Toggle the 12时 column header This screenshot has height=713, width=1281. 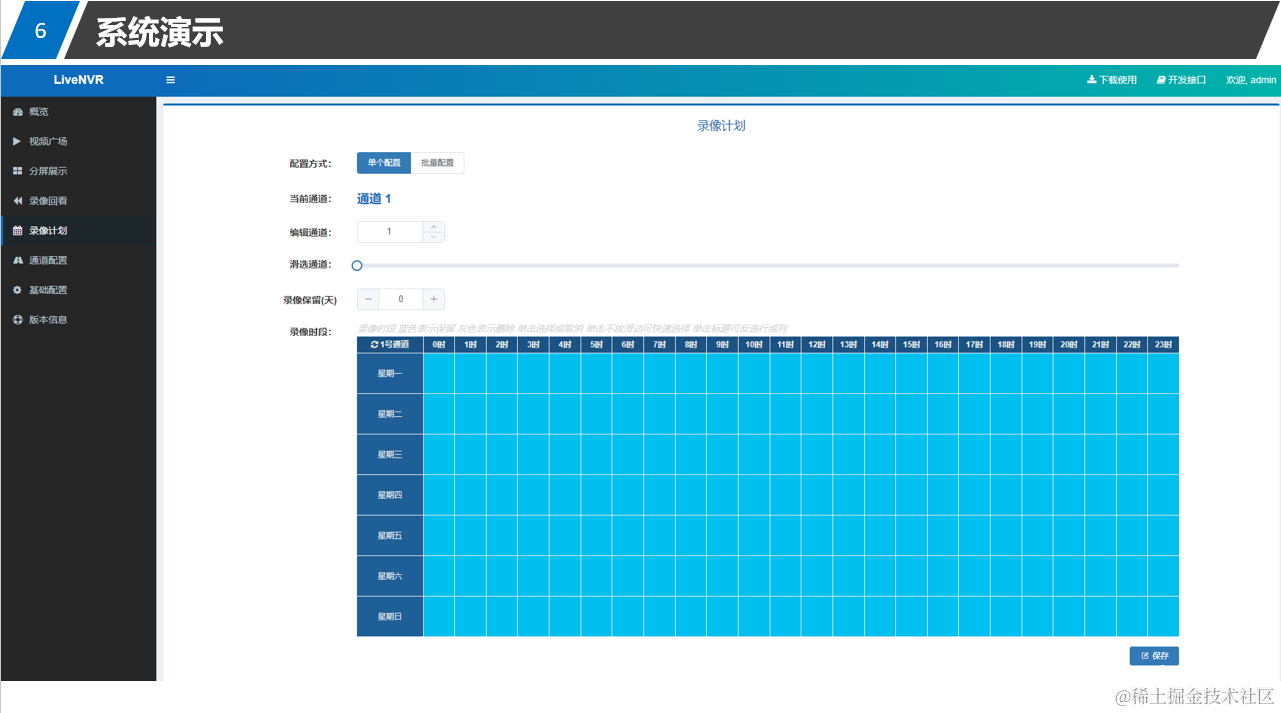pyautogui.click(x=817, y=344)
